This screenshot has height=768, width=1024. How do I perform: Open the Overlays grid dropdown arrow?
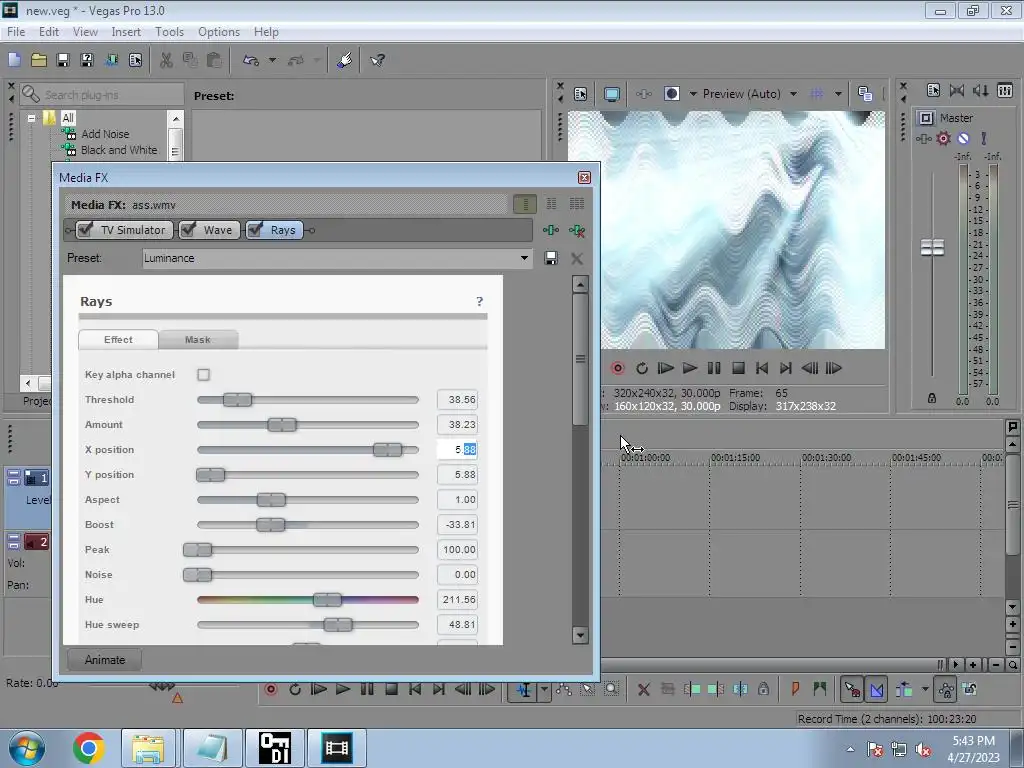point(838,94)
